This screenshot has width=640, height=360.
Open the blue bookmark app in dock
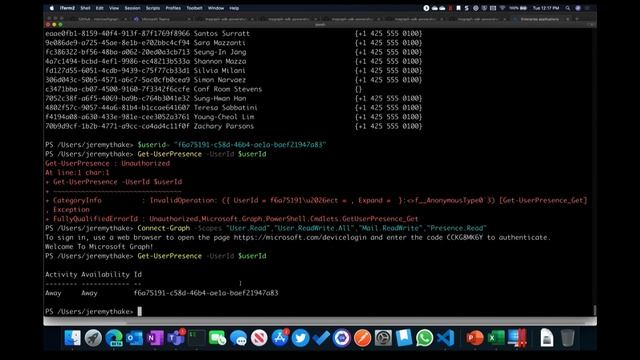(x=404, y=338)
